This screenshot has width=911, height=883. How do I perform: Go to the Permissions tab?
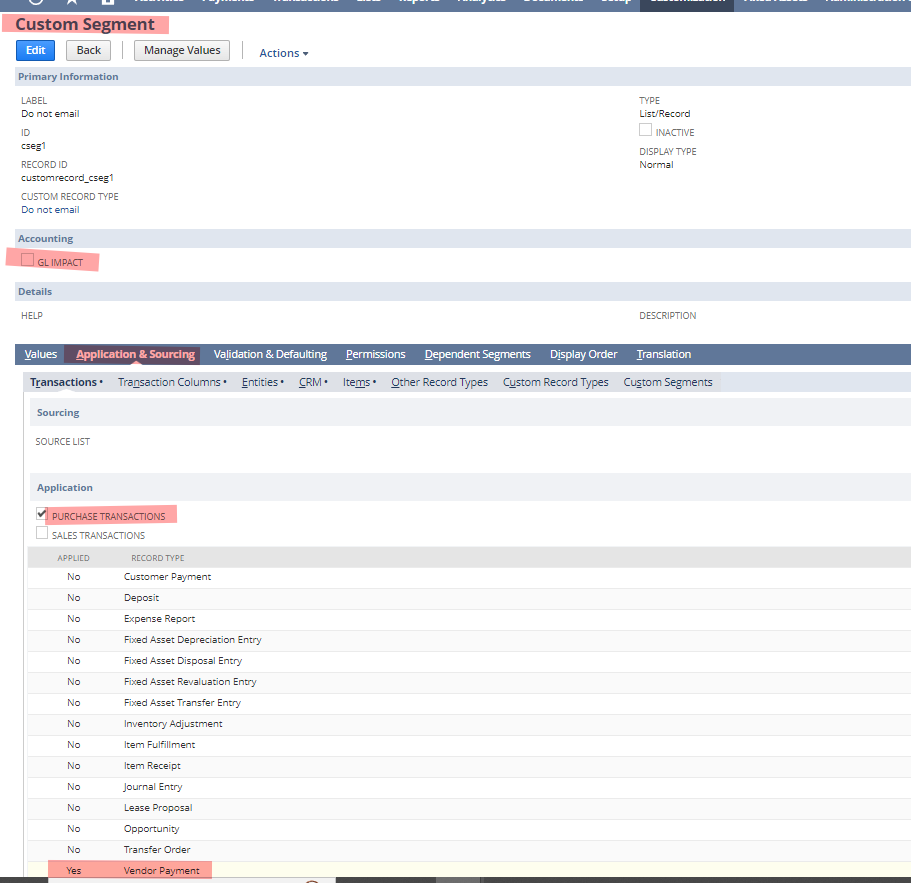[x=375, y=353]
